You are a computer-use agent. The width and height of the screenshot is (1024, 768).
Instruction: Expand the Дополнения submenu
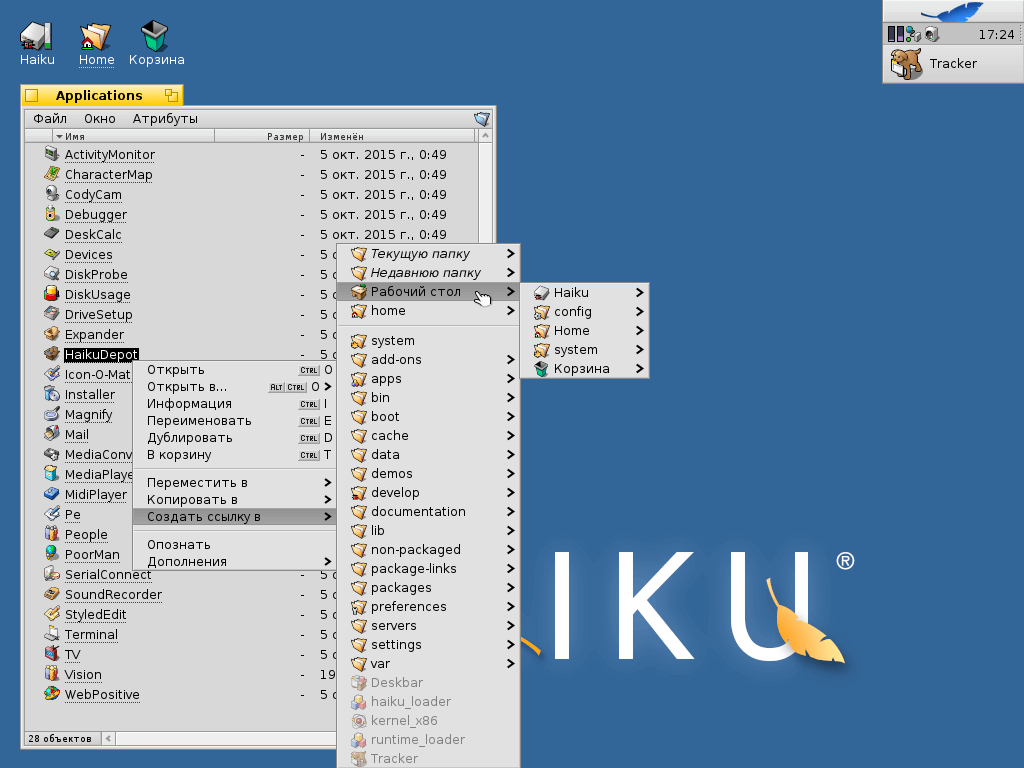(234, 562)
